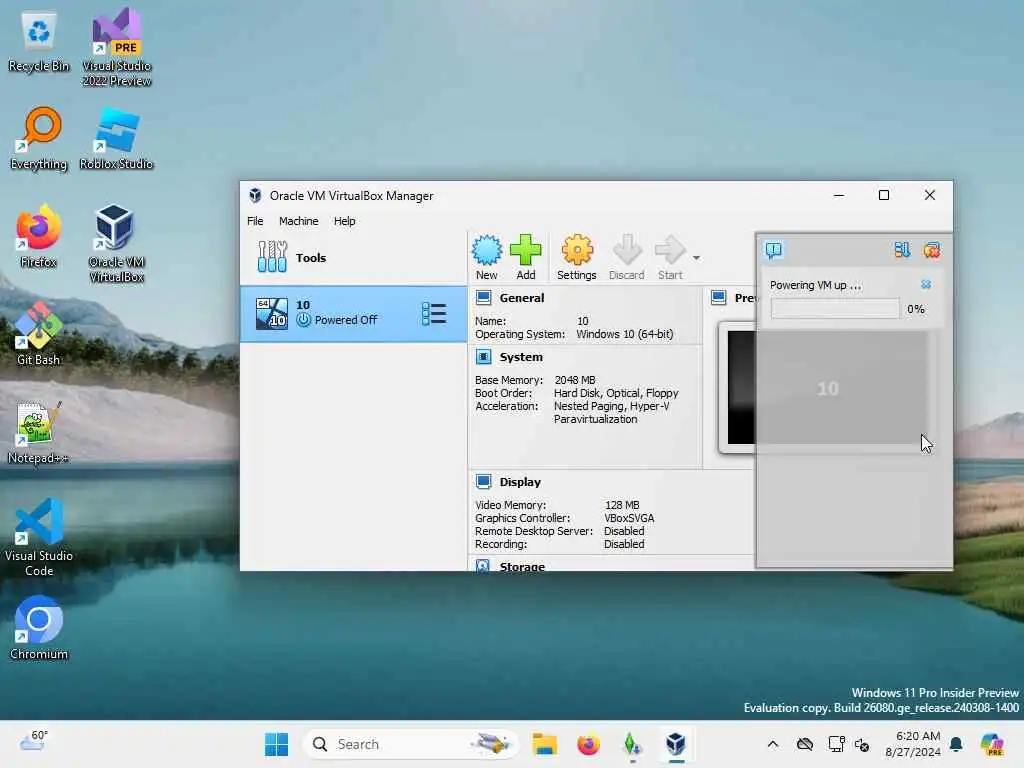Maximize the VirtualBox Manager window
1024x768 pixels.
click(x=884, y=195)
